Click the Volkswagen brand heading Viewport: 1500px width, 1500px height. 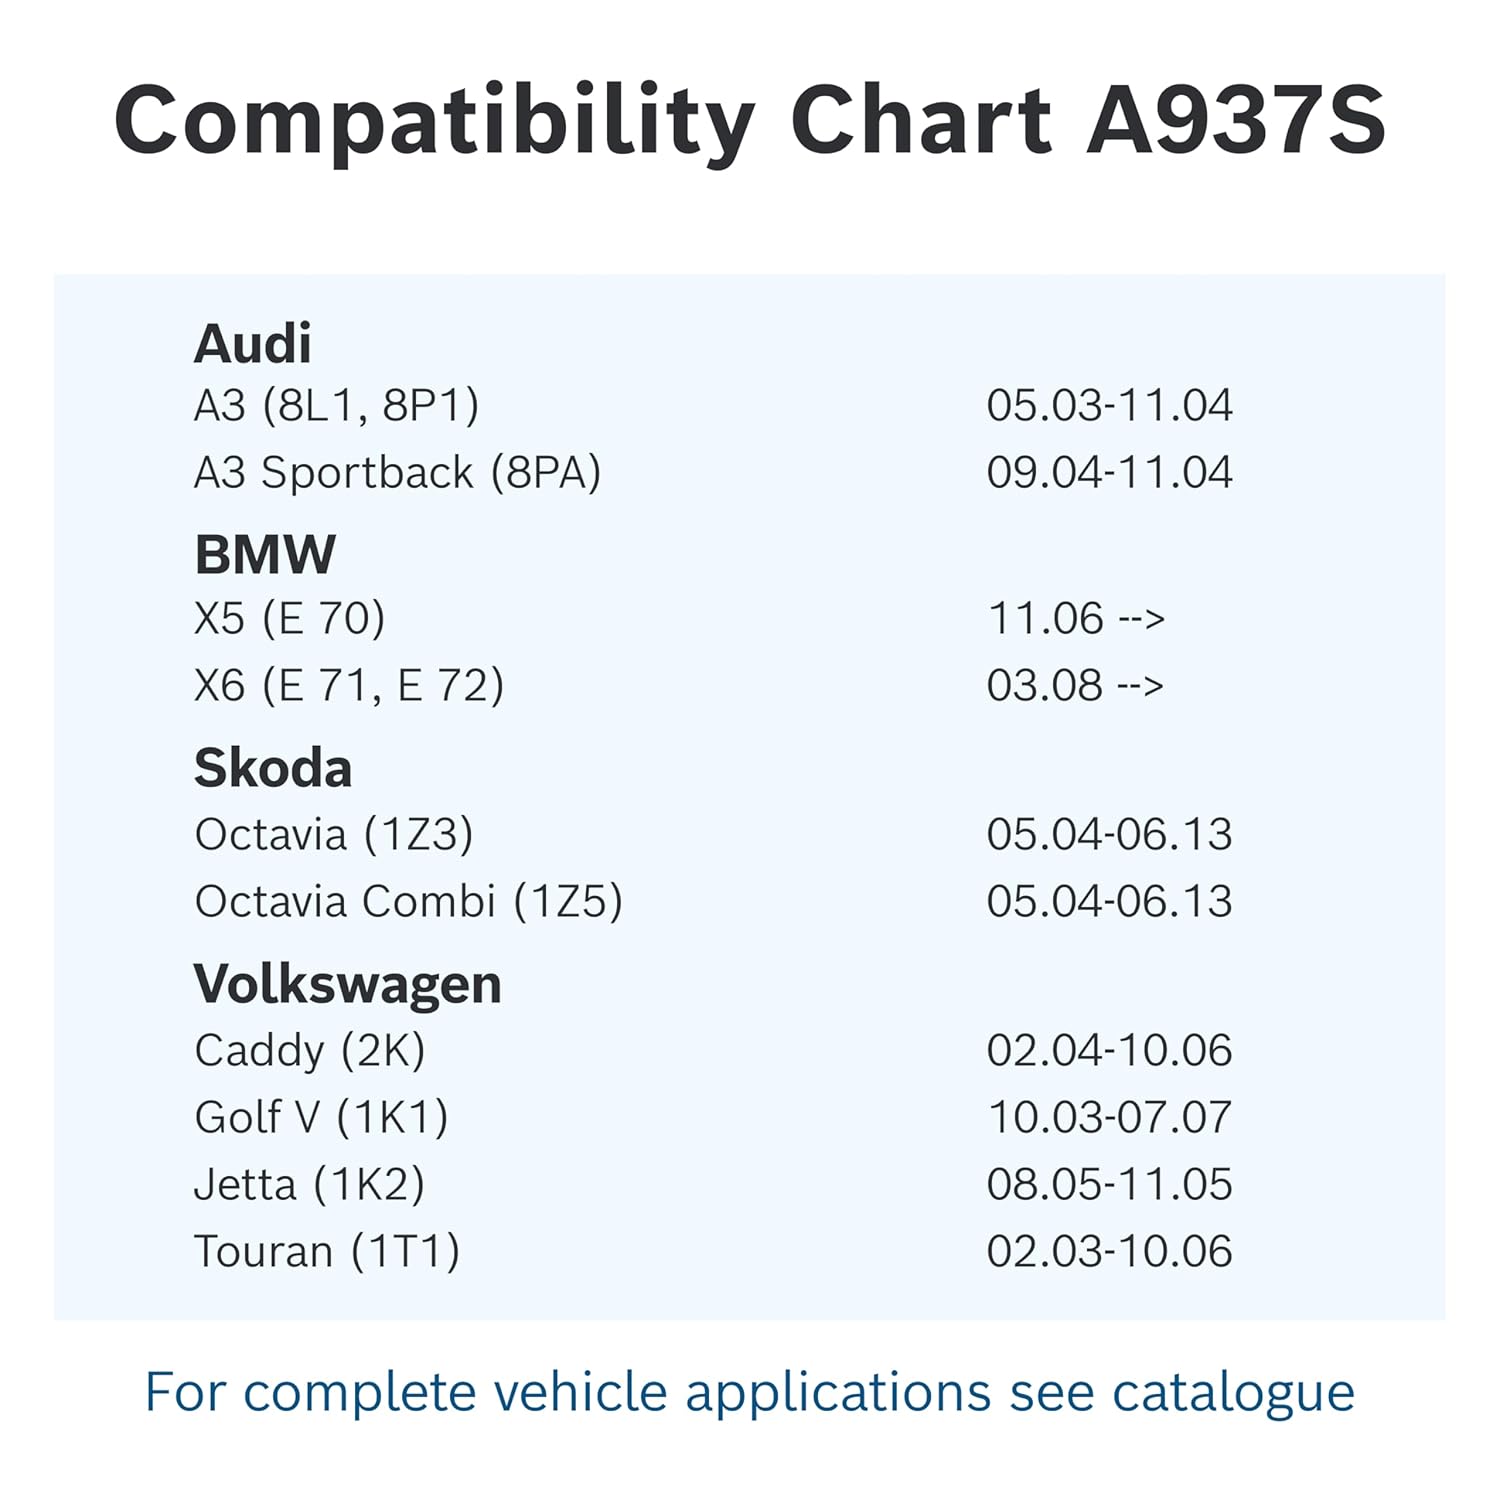coord(347,985)
